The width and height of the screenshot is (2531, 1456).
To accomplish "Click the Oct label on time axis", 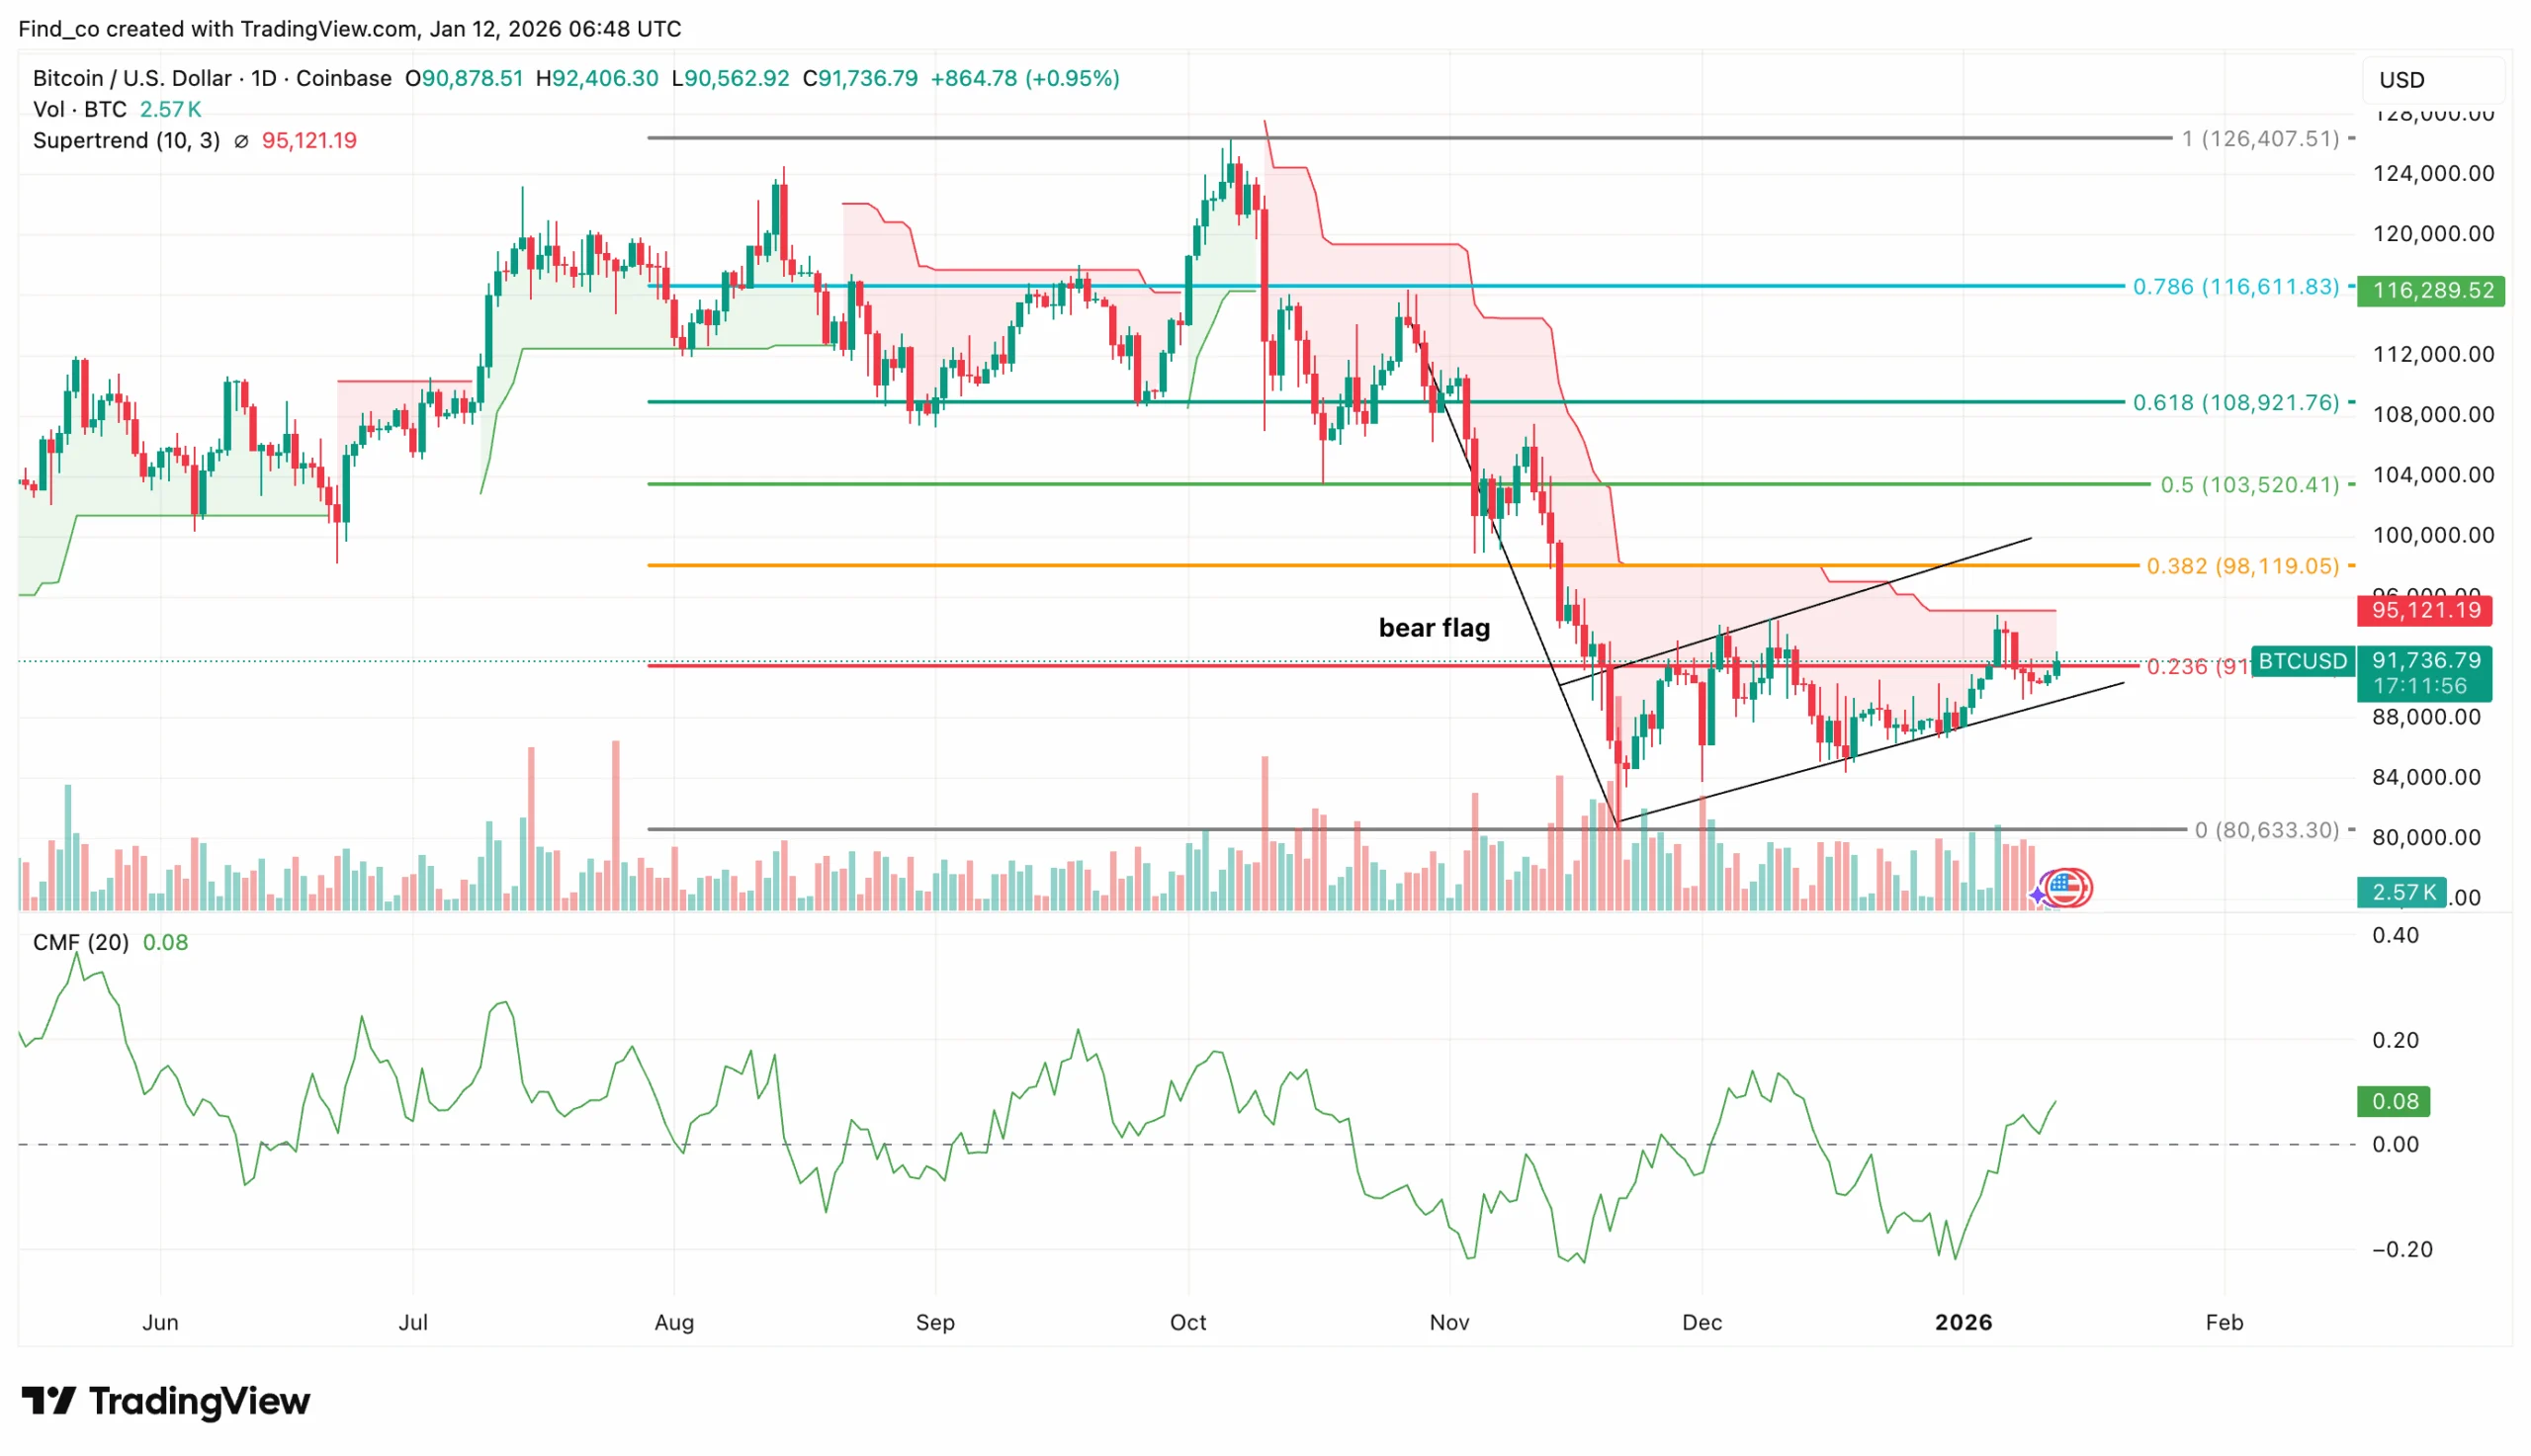I will (1188, 1322).
